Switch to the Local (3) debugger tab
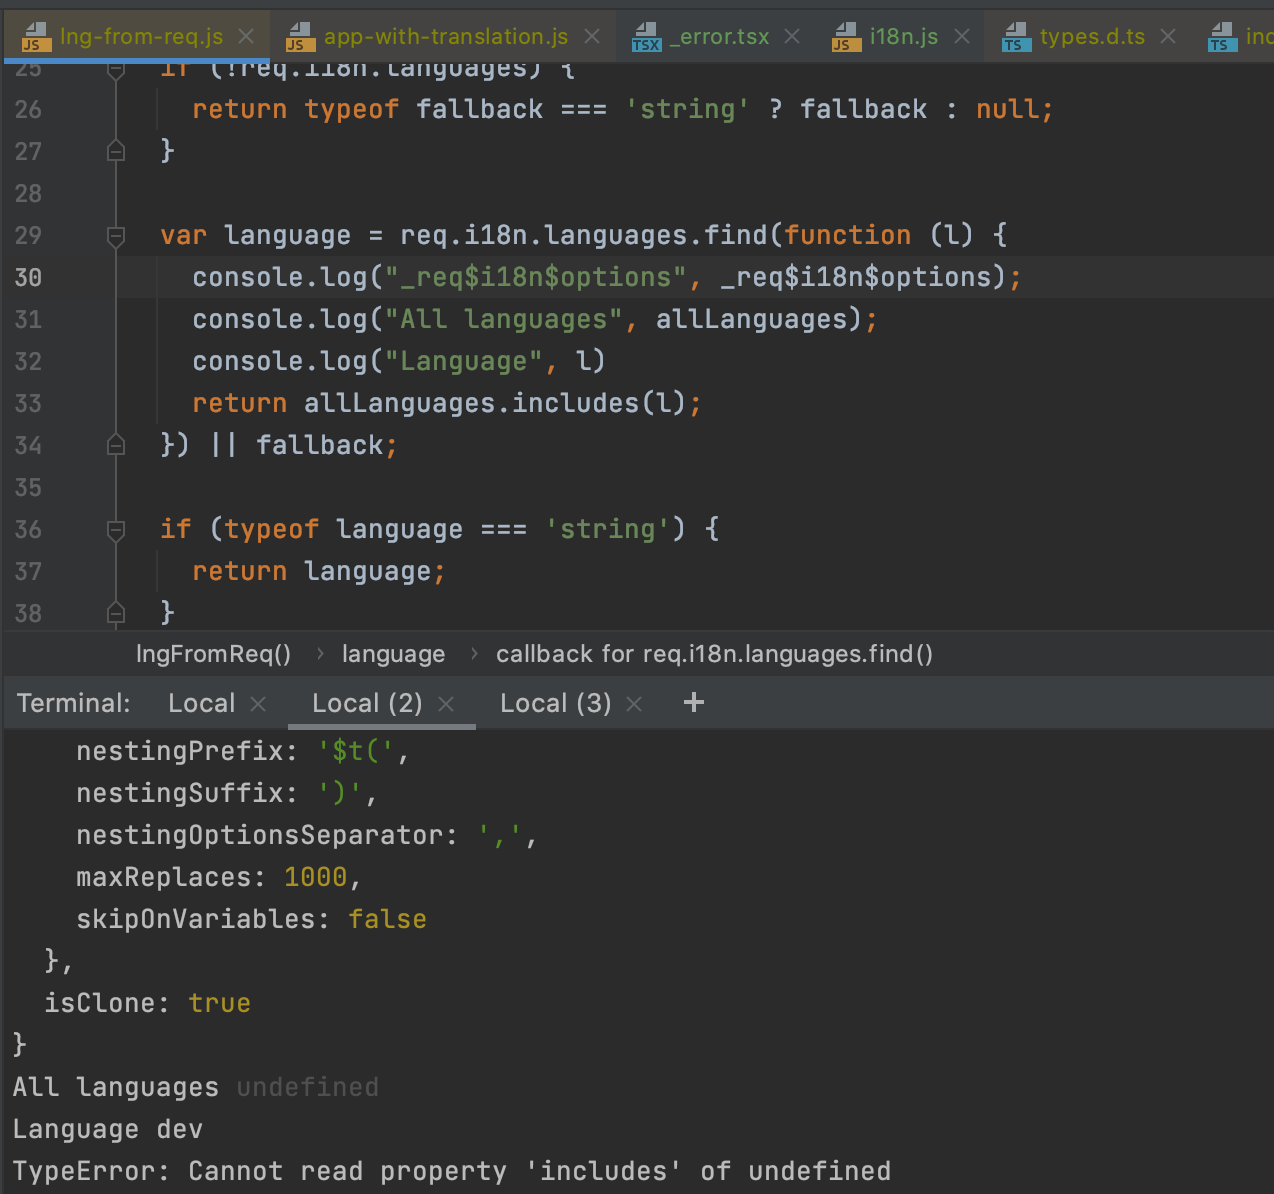The height and width of the screenshot is (1194, 1274). tap(555, 703)
